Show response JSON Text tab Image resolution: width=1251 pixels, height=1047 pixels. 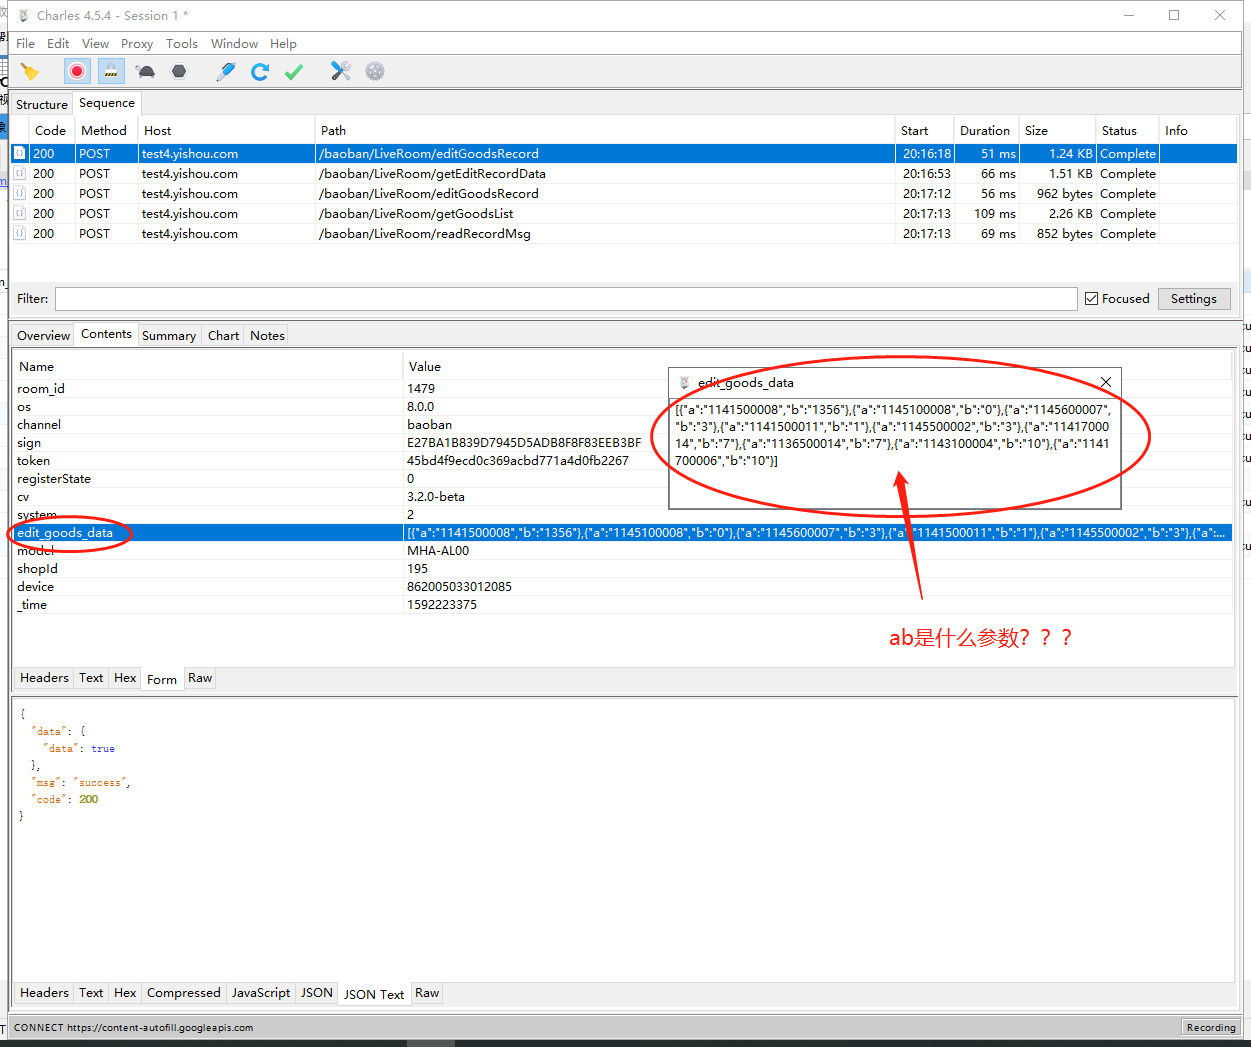(x=374, y=995)
